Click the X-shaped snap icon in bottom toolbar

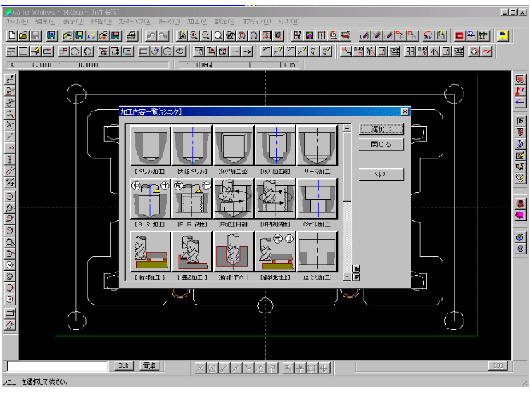pyautogui.click(x=200, y=368)
